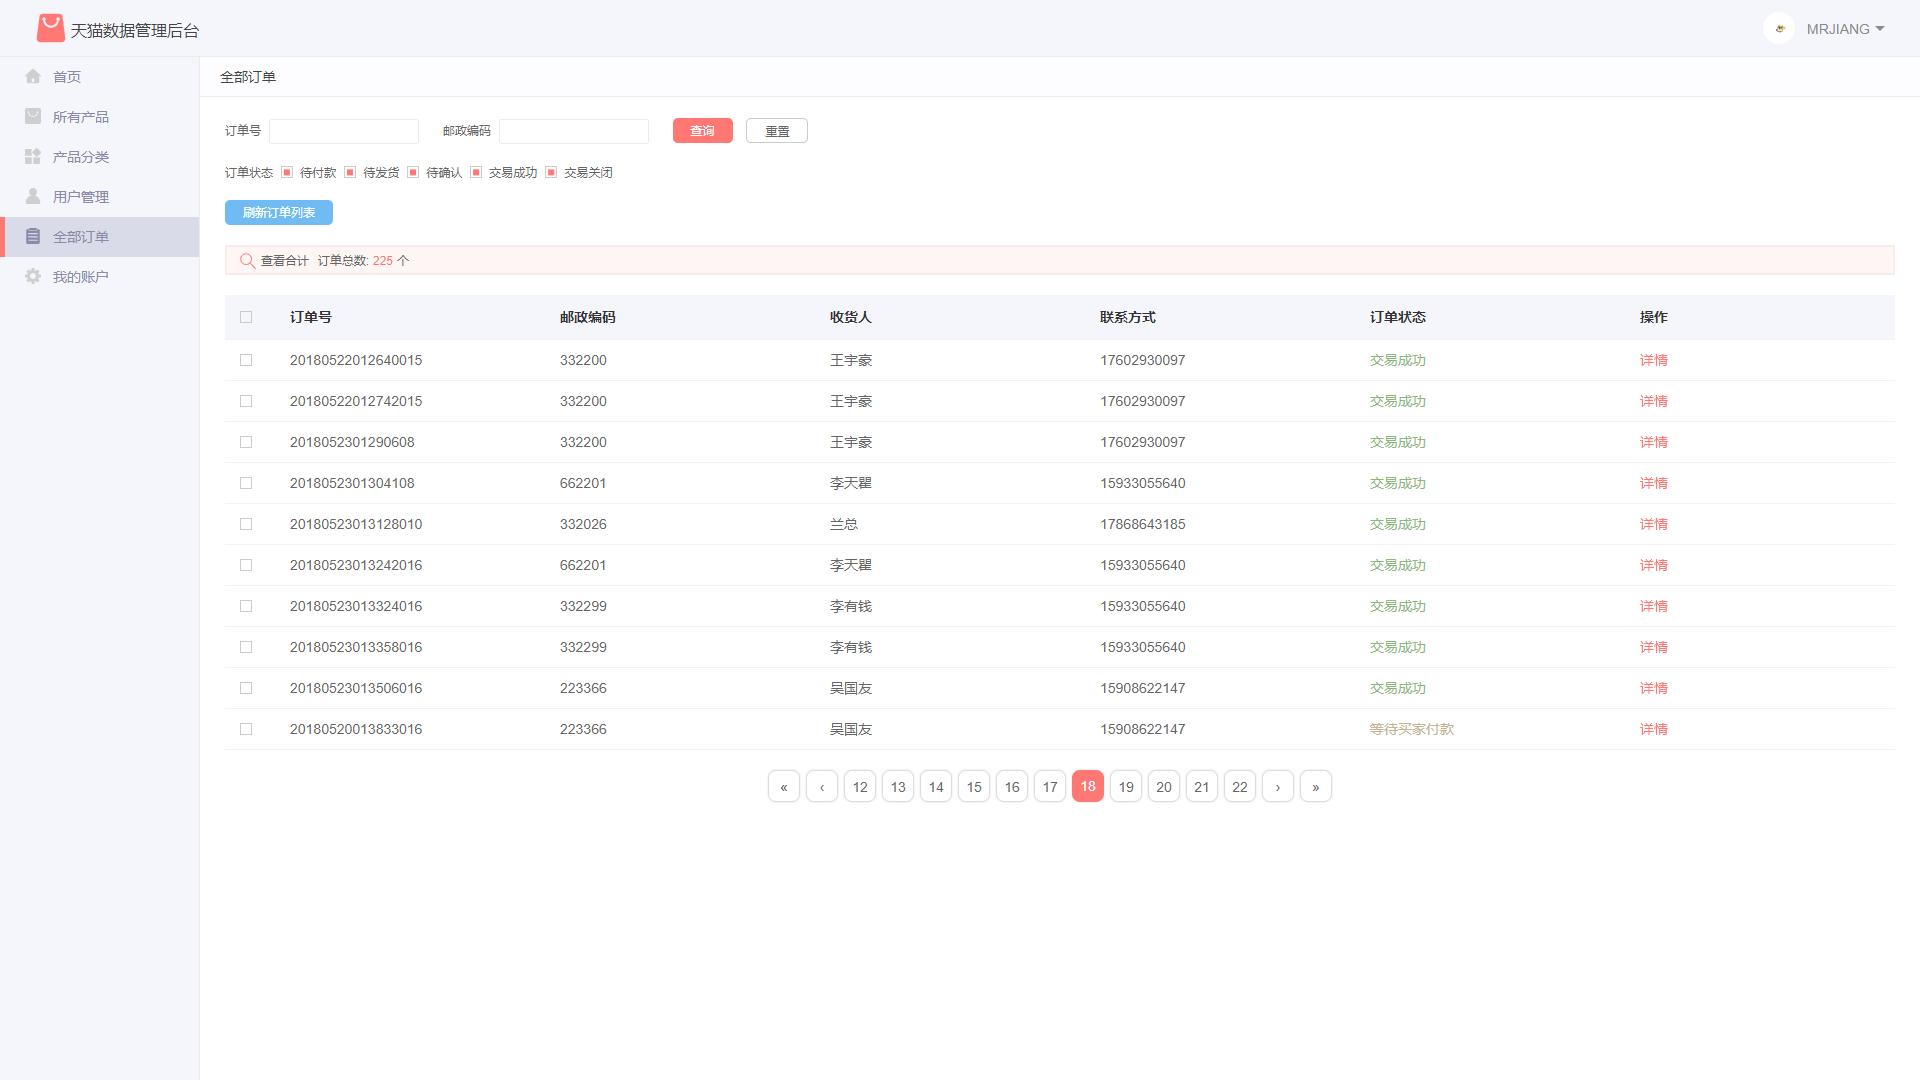The image size is (1920, 1080).
Task: Open the MRJIANG account dropdown
Action: tap(1845, 29)
